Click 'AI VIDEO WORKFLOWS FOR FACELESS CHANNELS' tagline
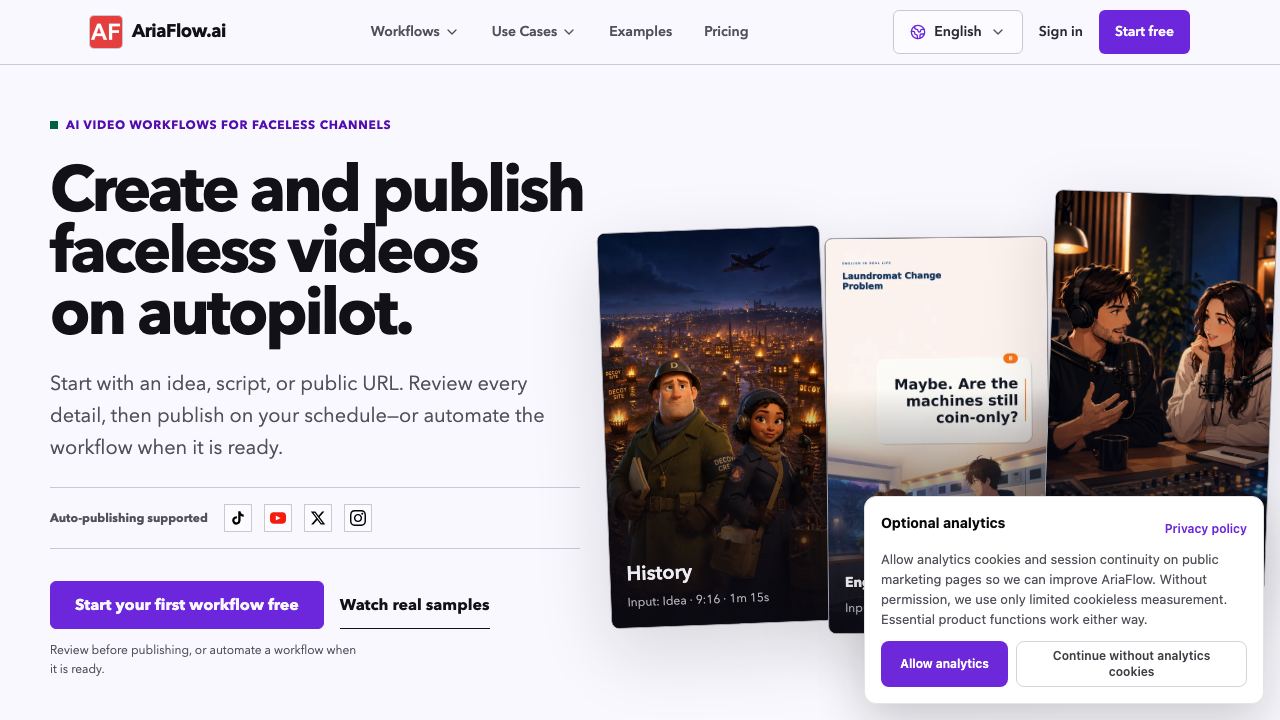Viewport: 1280px width, 720px height. click(228, 125)
